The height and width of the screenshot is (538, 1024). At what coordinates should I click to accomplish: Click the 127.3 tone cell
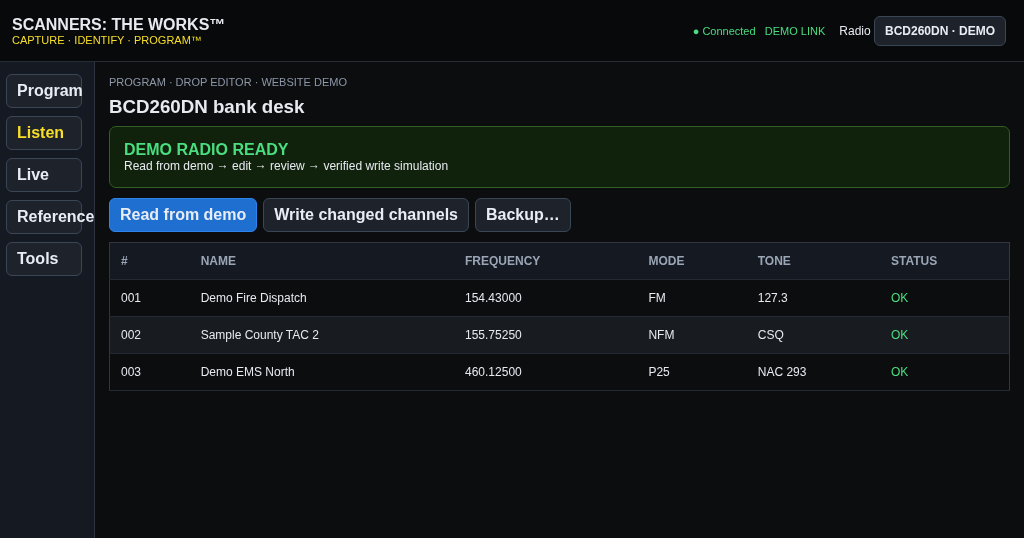773,298
